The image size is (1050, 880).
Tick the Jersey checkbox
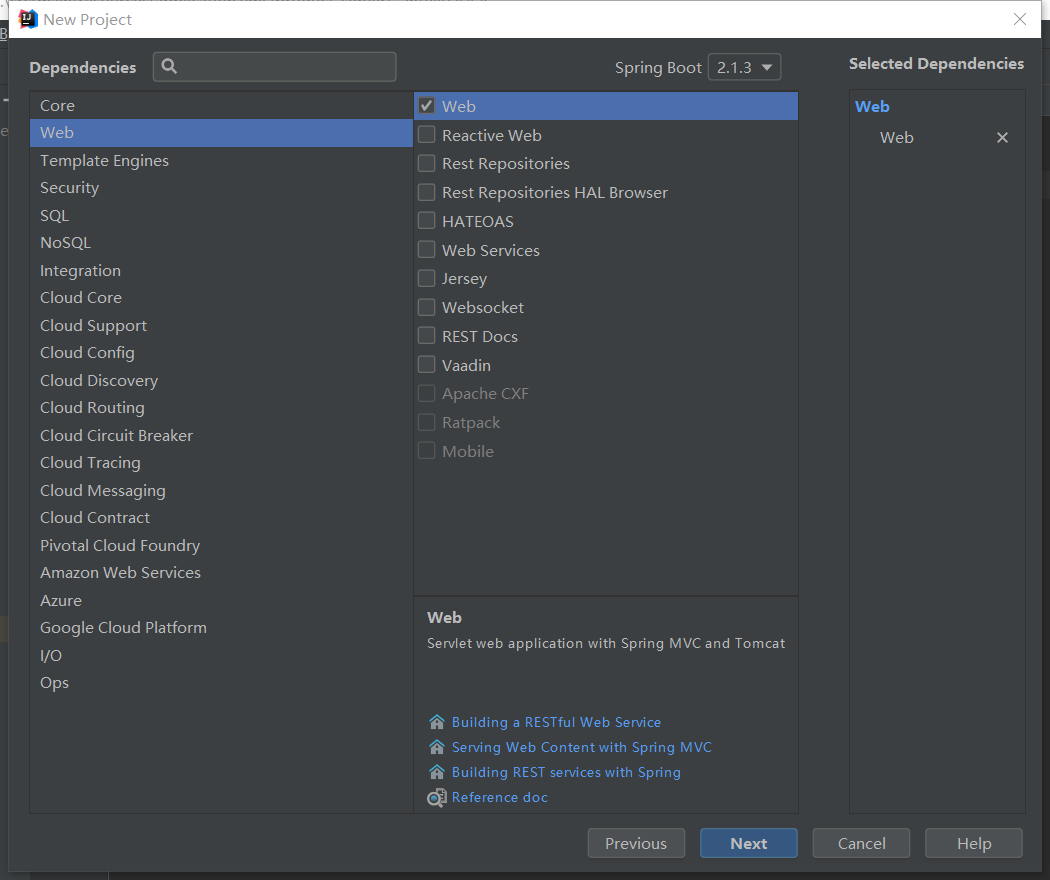pos(427,278)
